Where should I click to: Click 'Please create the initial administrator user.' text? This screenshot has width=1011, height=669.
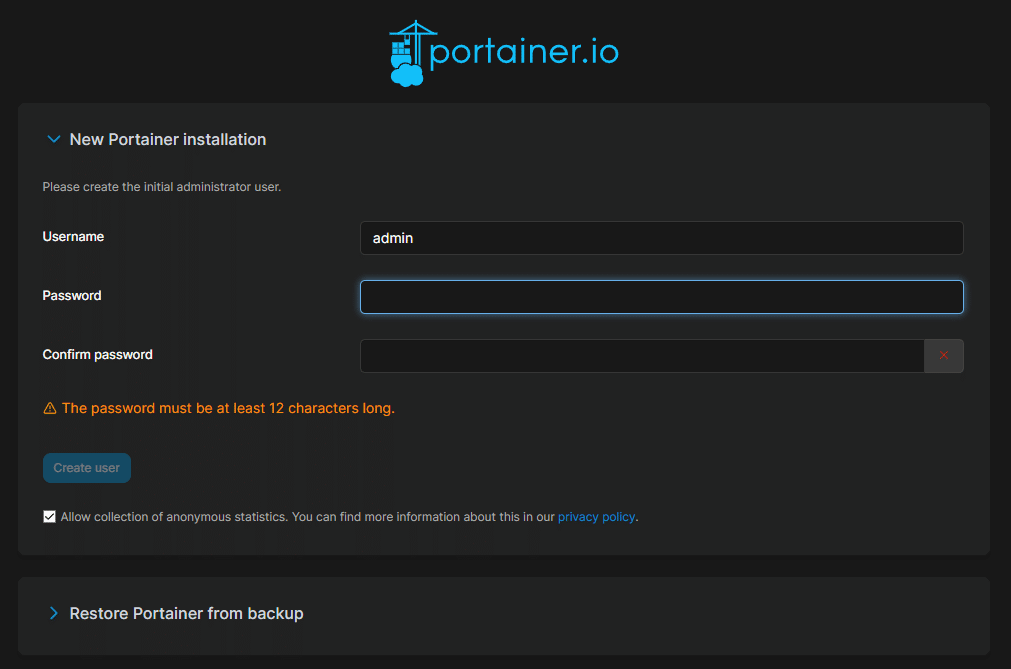pyautogui.click(x=162, y=187)
